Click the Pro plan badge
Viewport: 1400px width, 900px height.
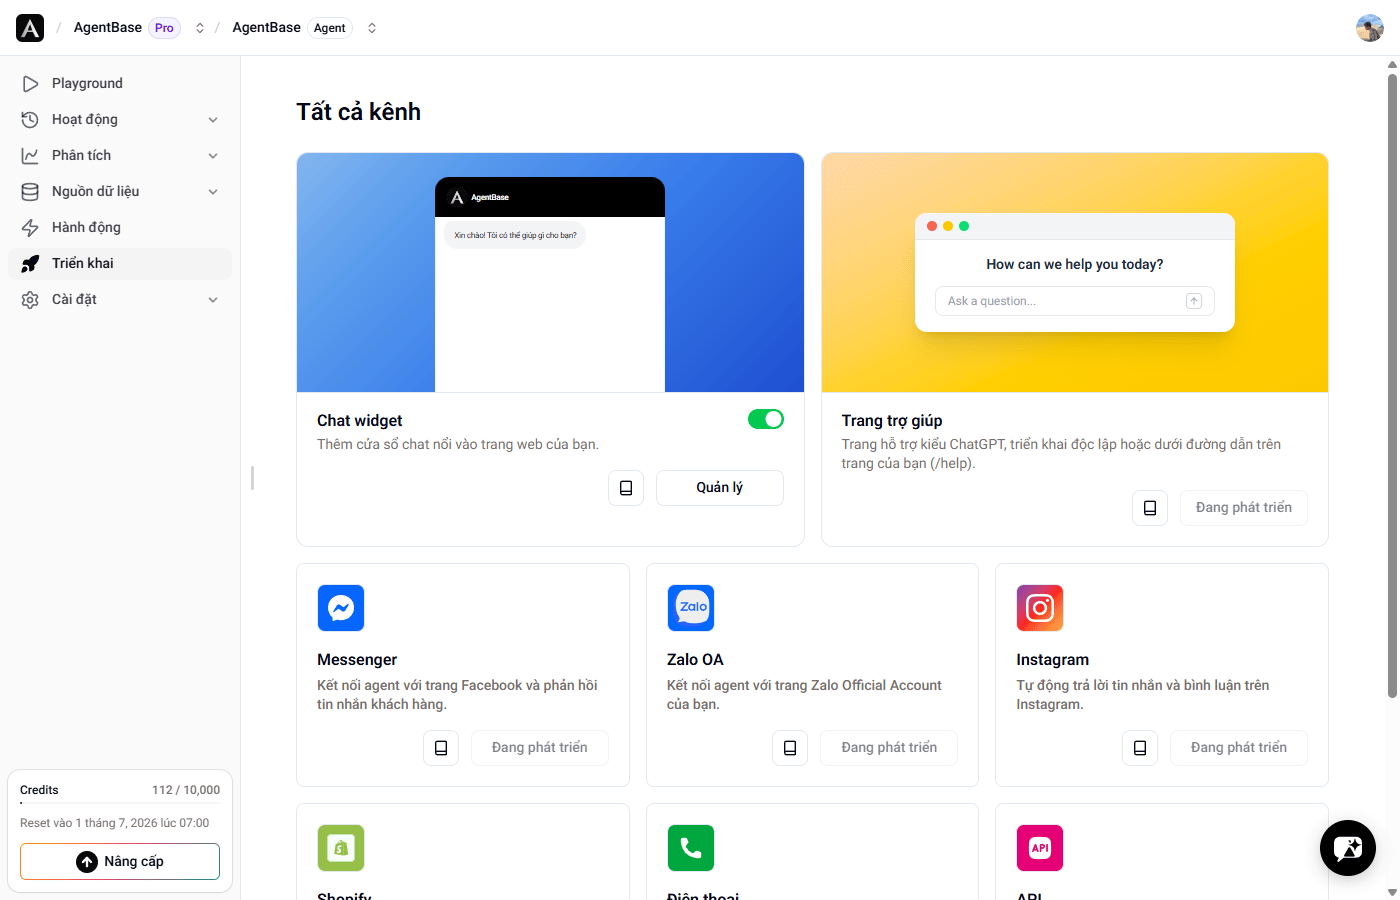(164, 28)
